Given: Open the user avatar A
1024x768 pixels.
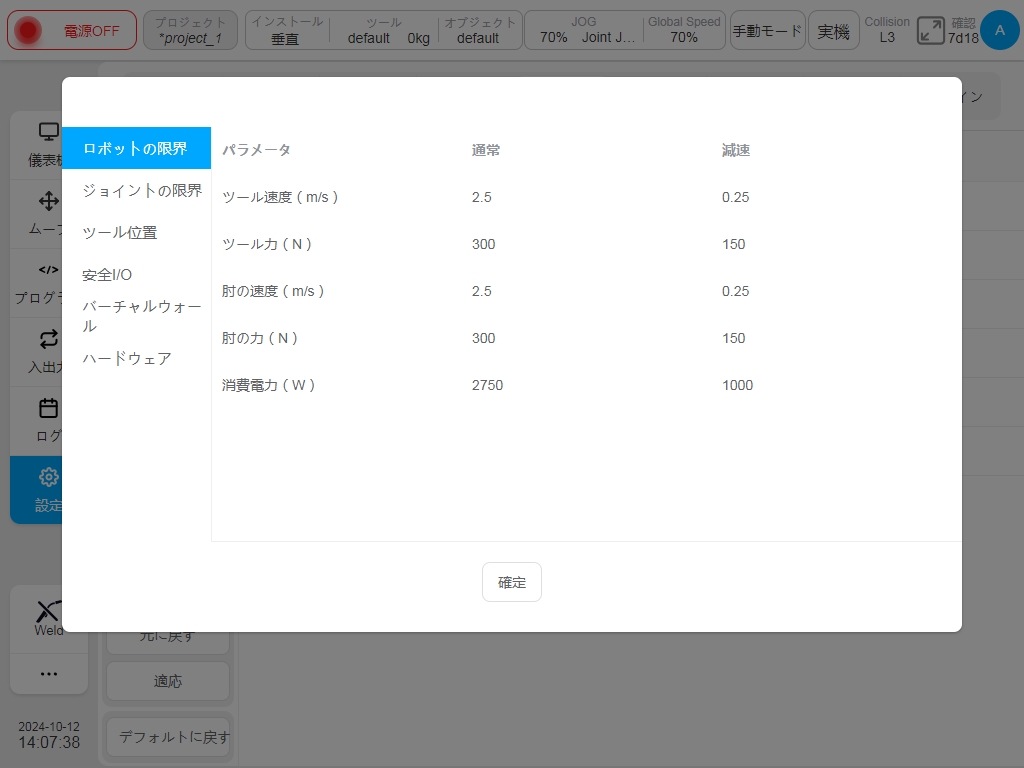Looking at the screenshot, I should 999,30.
